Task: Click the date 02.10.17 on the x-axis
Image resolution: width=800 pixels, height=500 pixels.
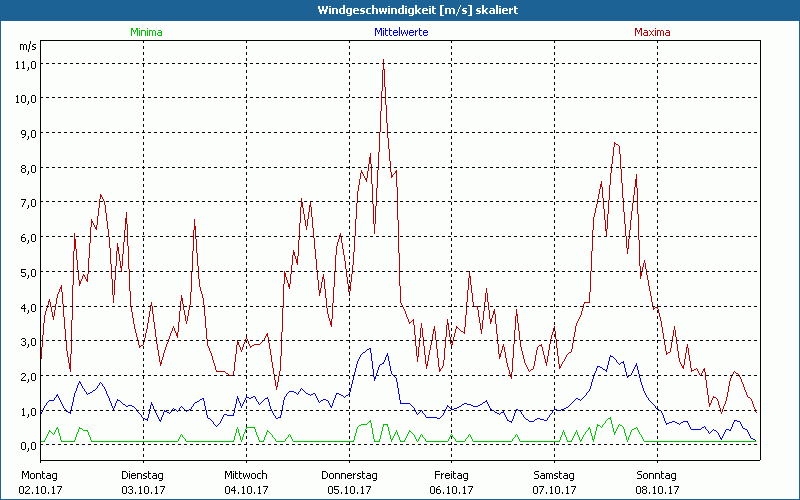Action: (40, 490)
